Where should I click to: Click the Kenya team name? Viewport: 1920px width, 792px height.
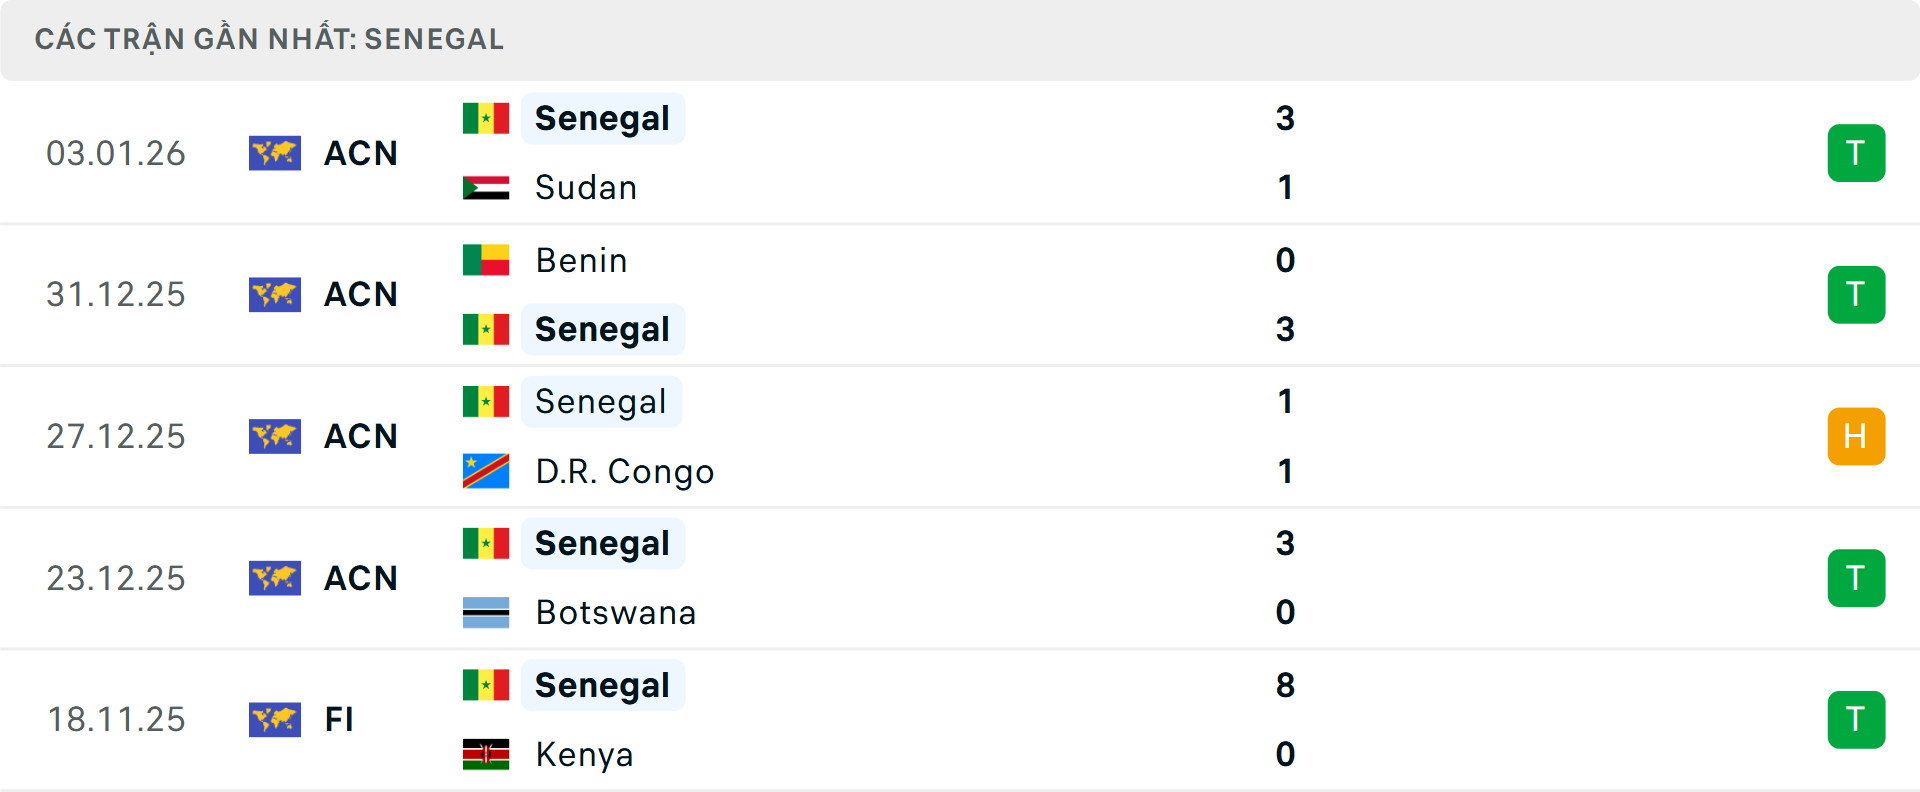click(584, 754)
